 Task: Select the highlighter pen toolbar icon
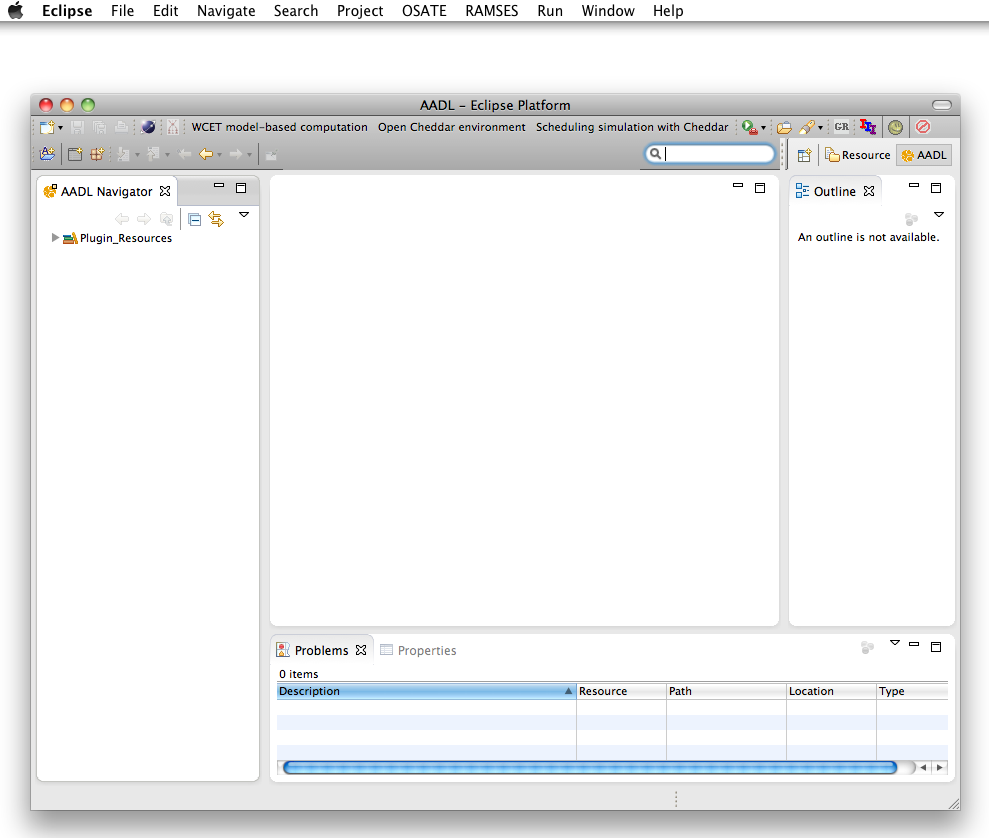807,127
